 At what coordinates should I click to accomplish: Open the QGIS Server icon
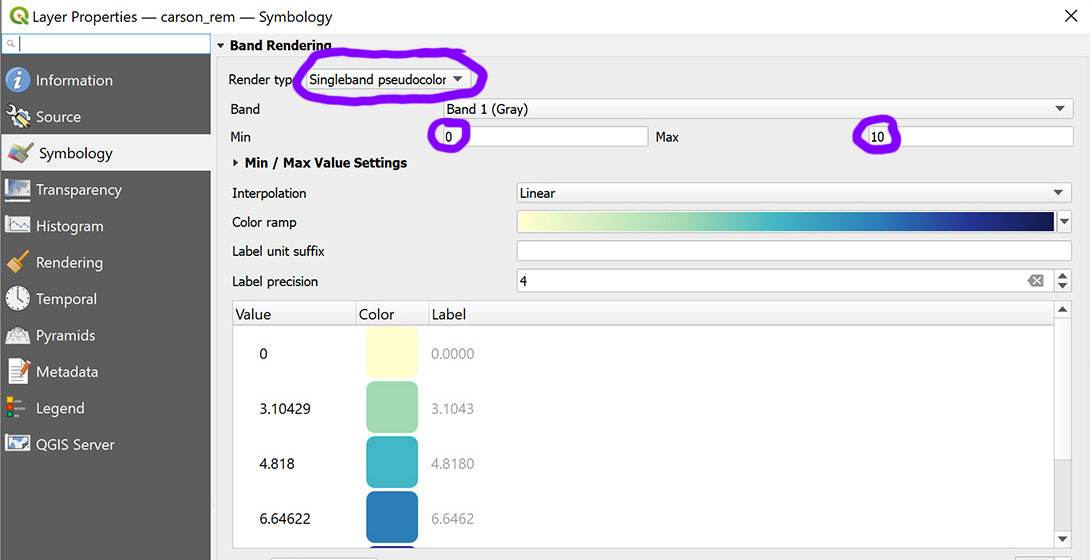(x=18, y=444)
